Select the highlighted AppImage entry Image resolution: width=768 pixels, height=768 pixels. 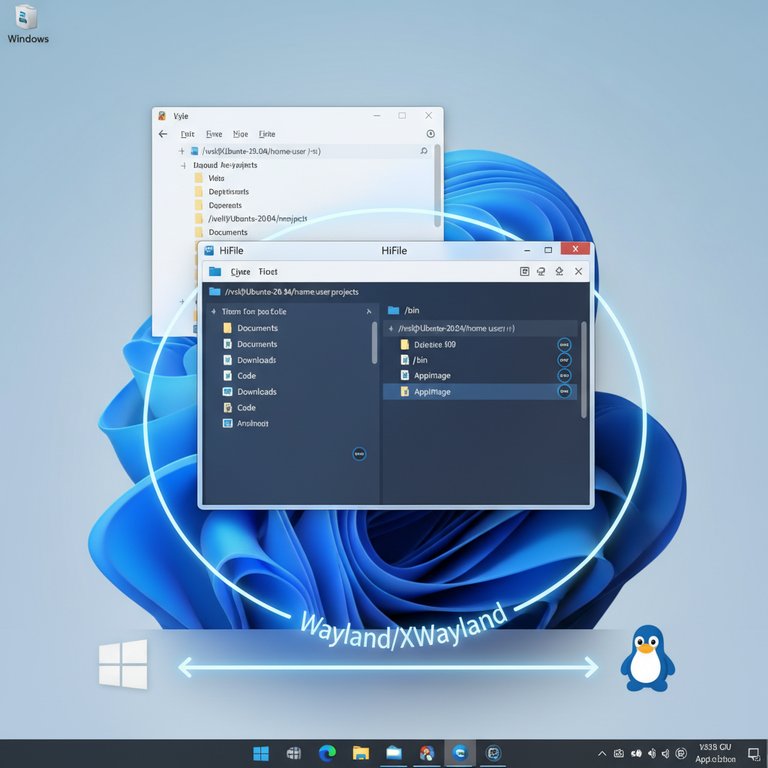[480, 391]
